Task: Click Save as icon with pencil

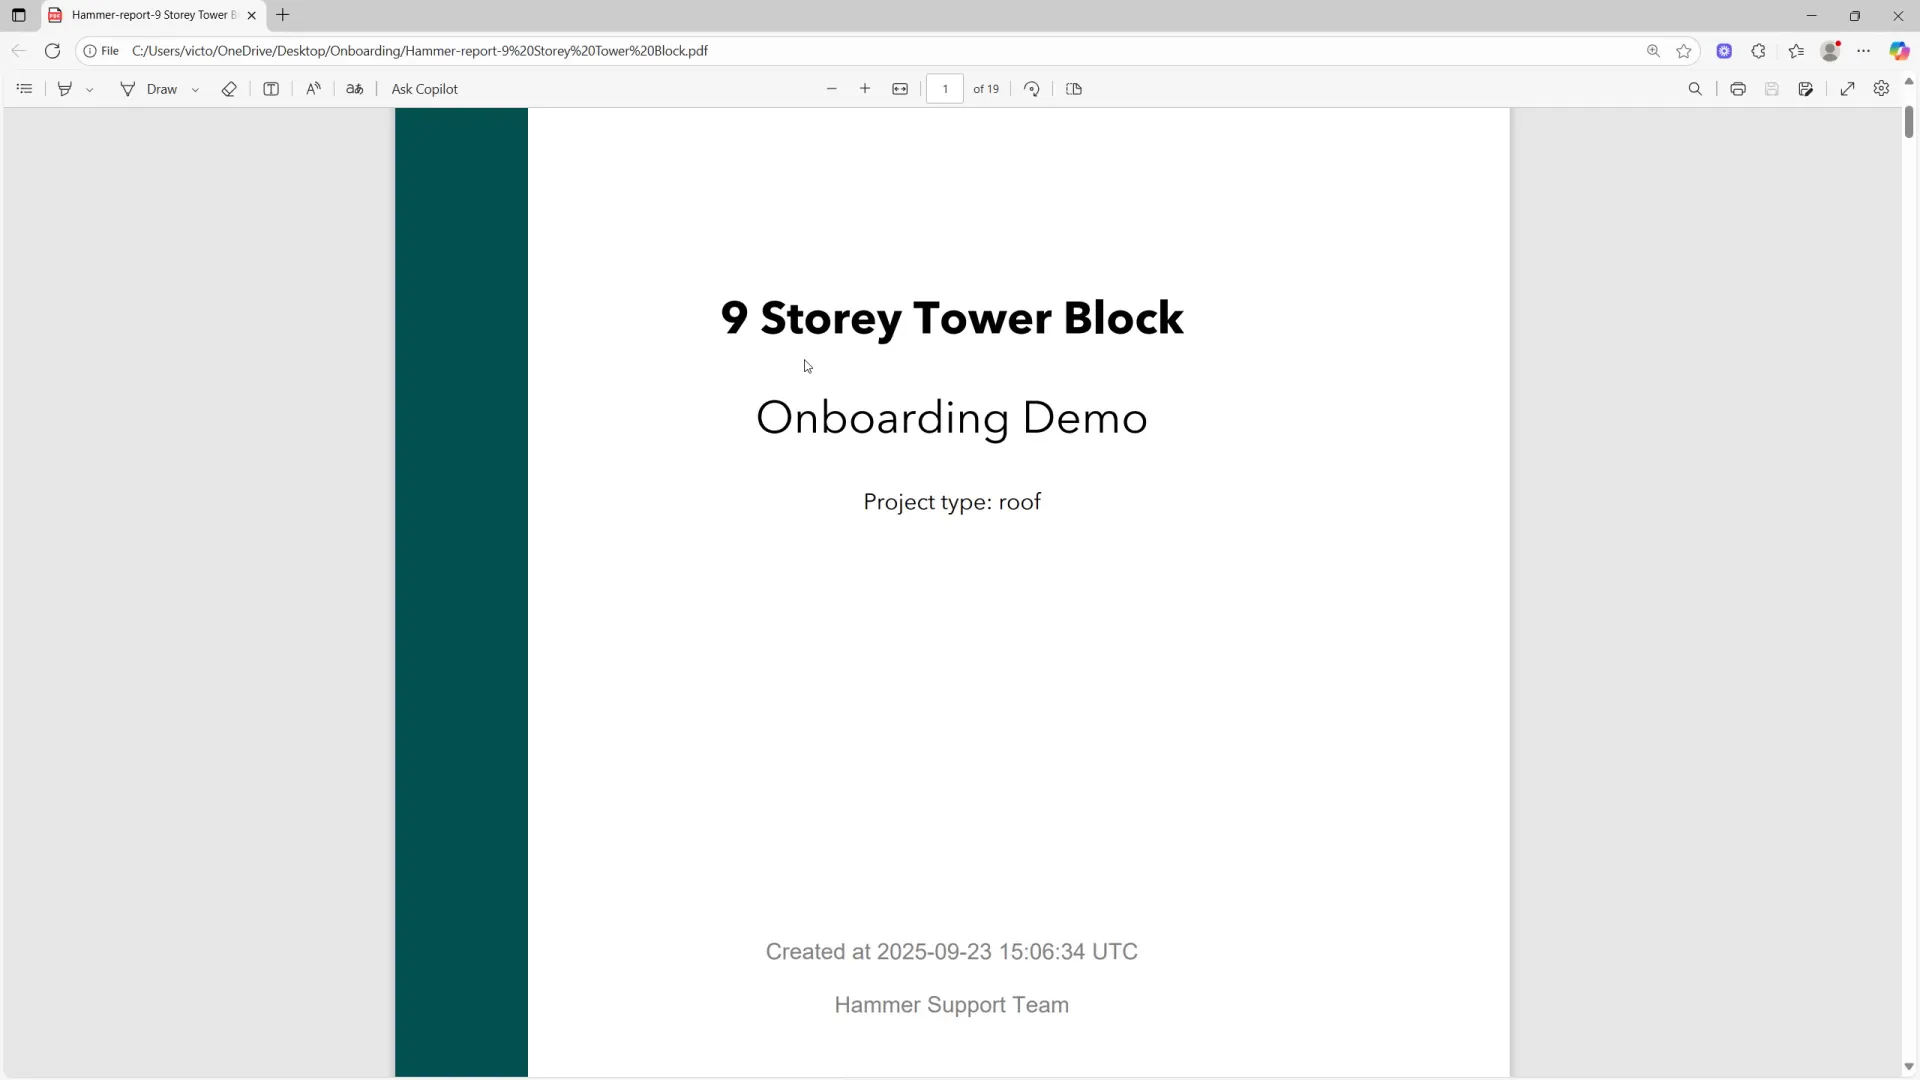Action: [1806, 89]
